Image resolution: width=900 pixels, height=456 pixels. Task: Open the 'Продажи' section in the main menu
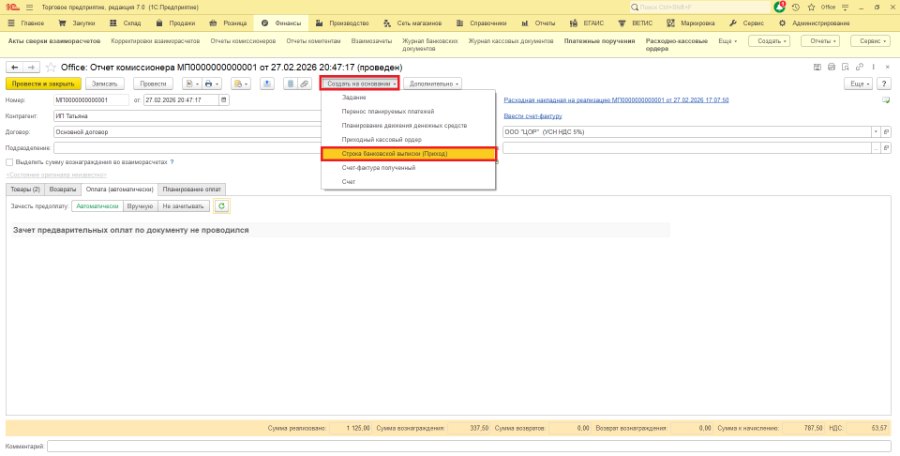(176, 24)
